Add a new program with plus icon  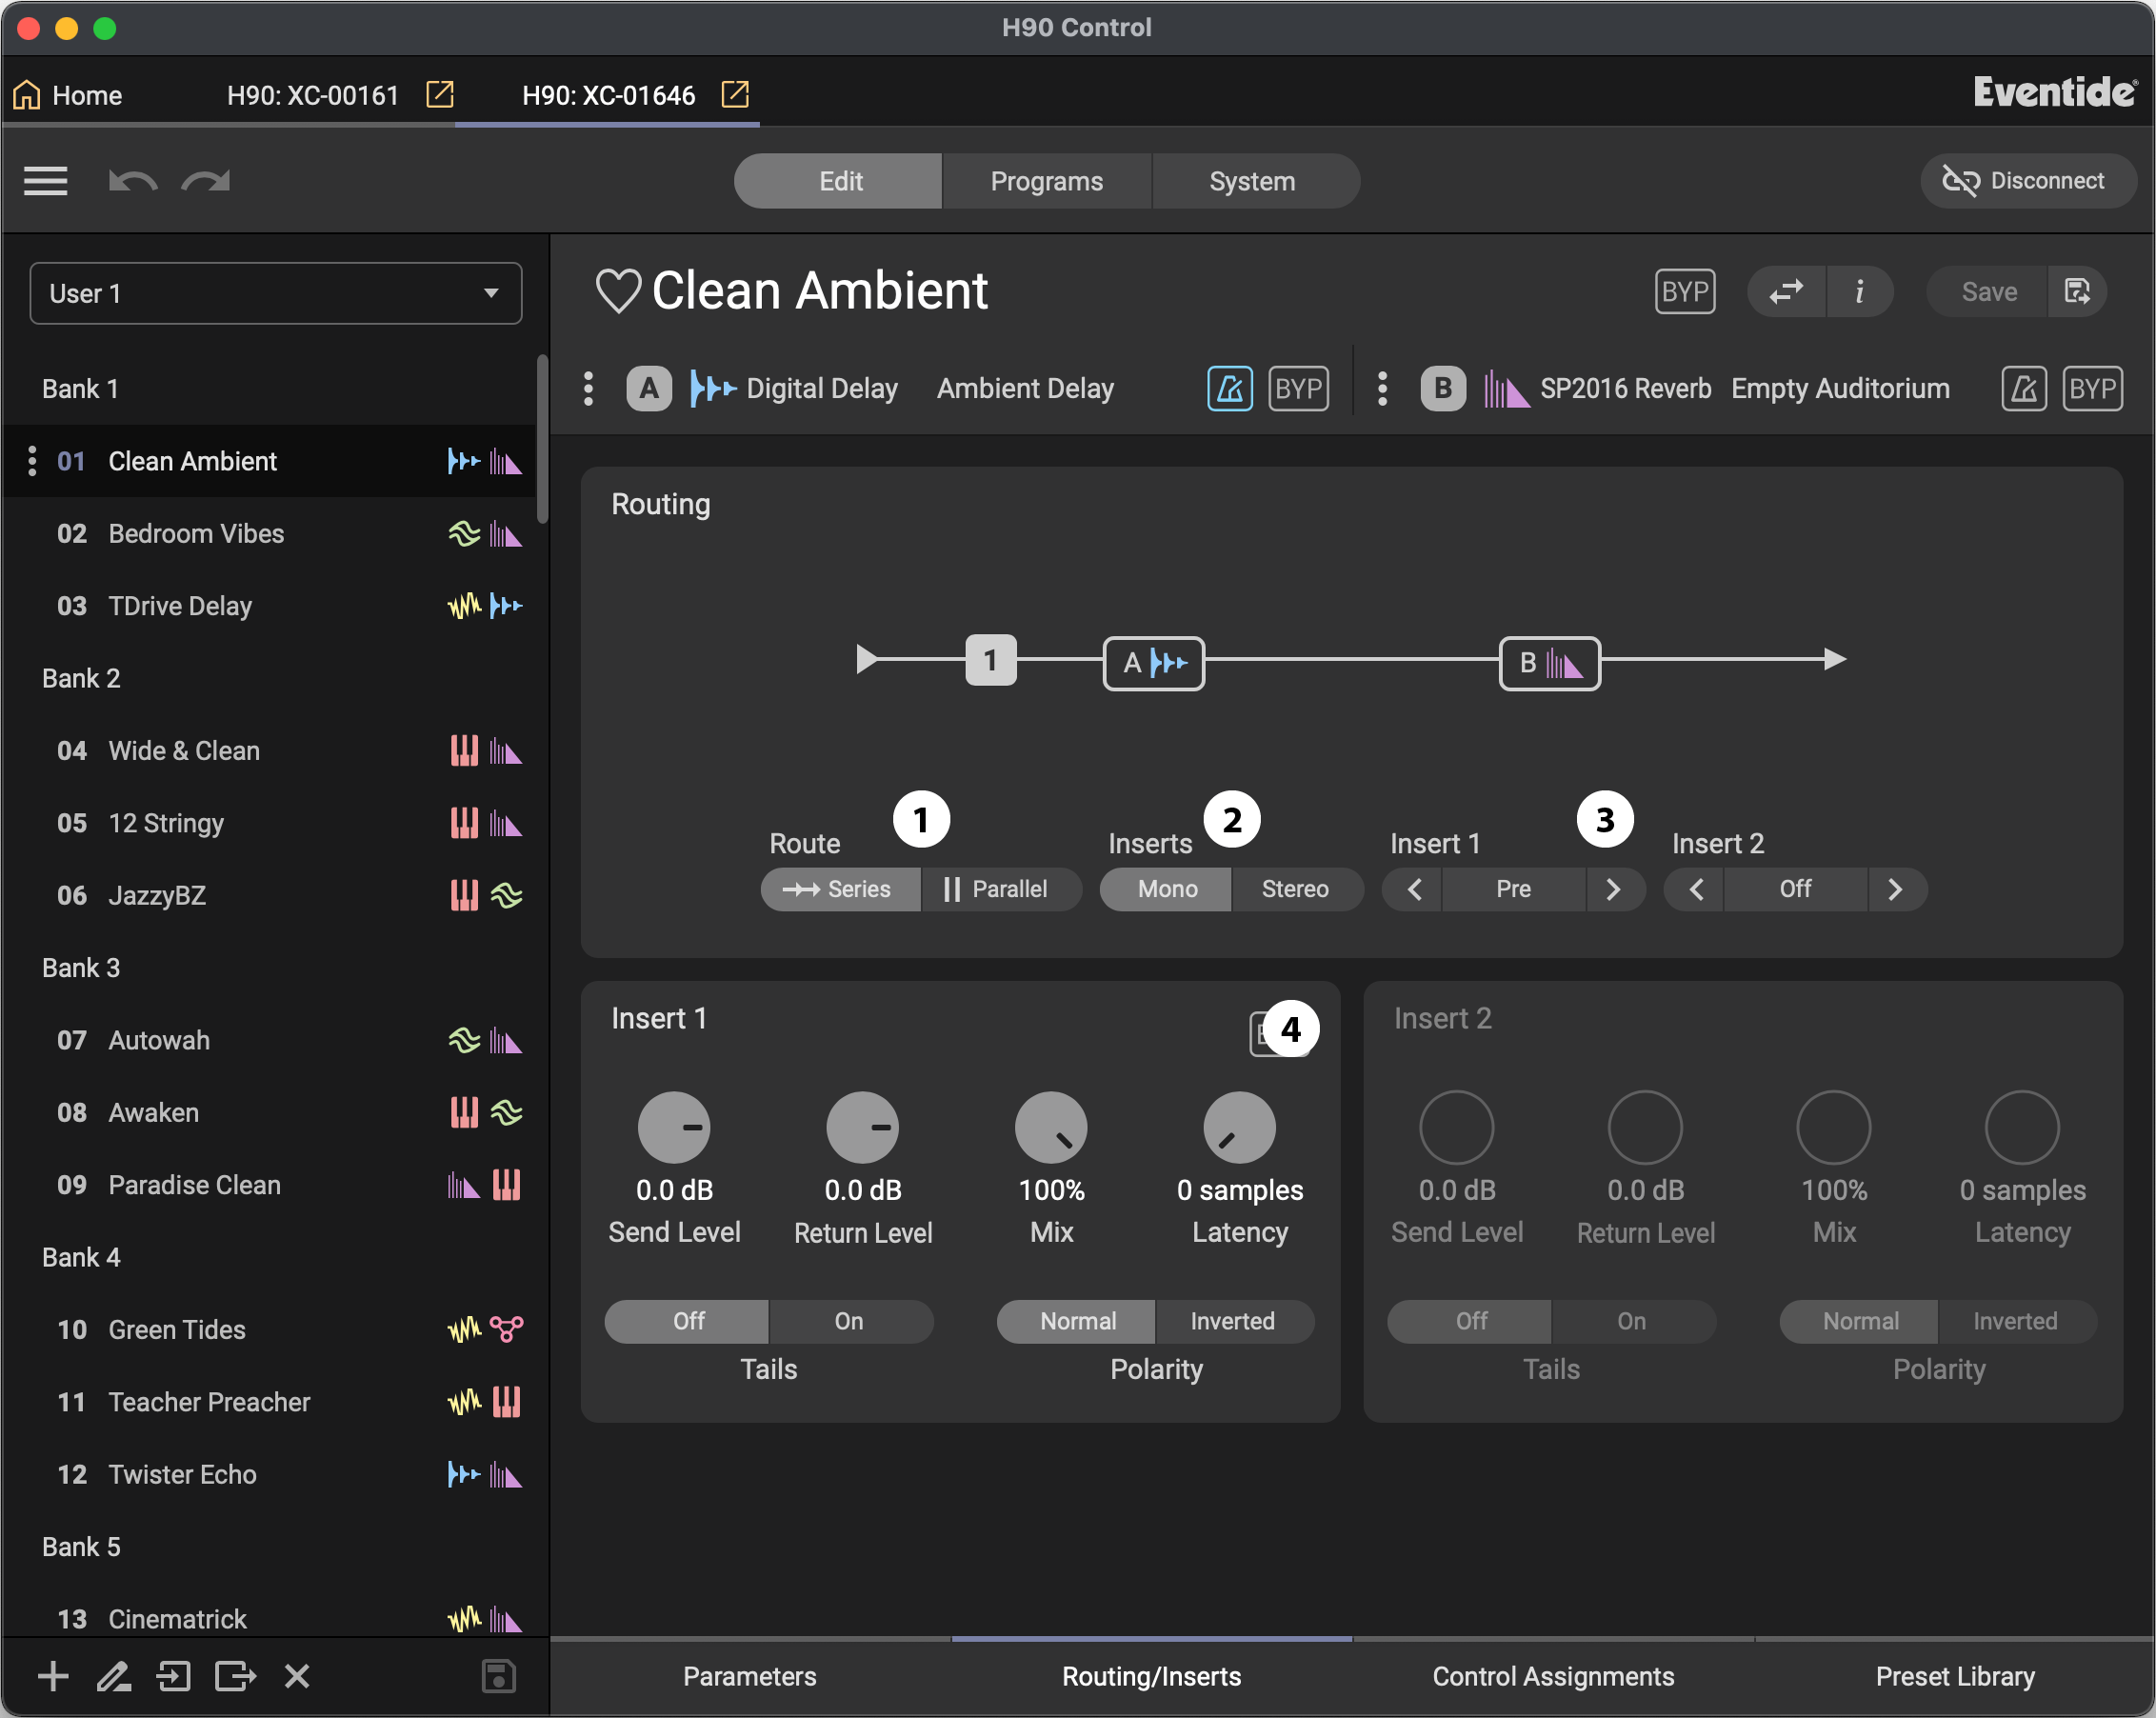click(x=53, y=1675)
